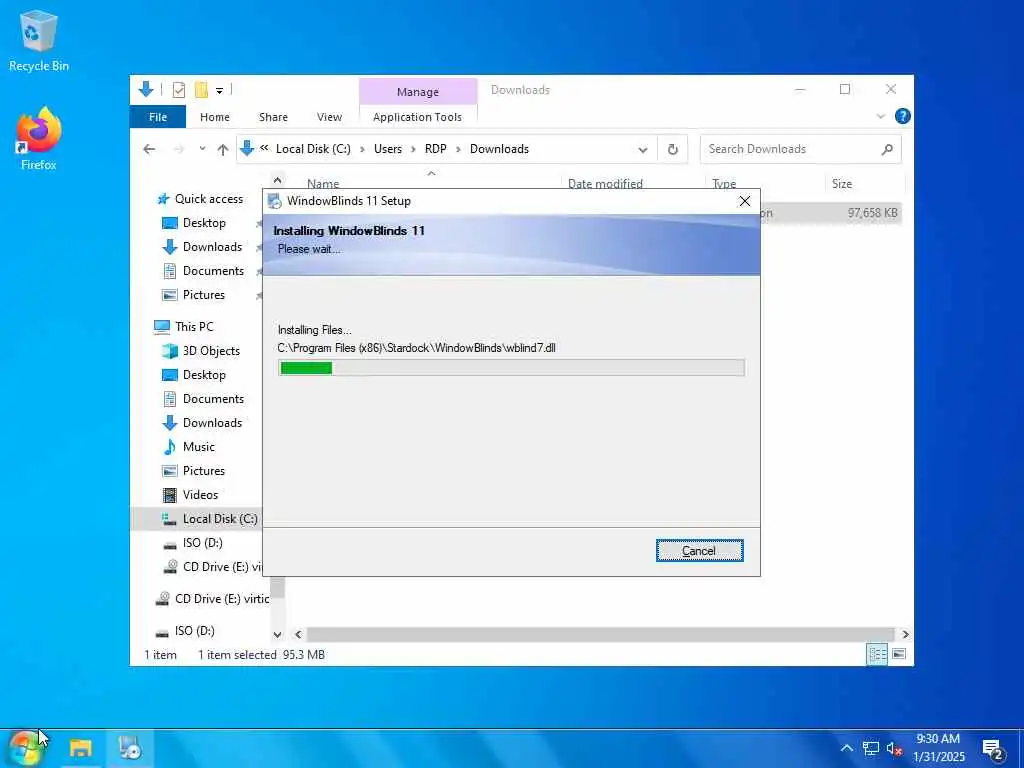Image resolution: width=1024 pixels, height=768 pixels.
Task: Open the network status tray icon
Action: tap(871, 748)
